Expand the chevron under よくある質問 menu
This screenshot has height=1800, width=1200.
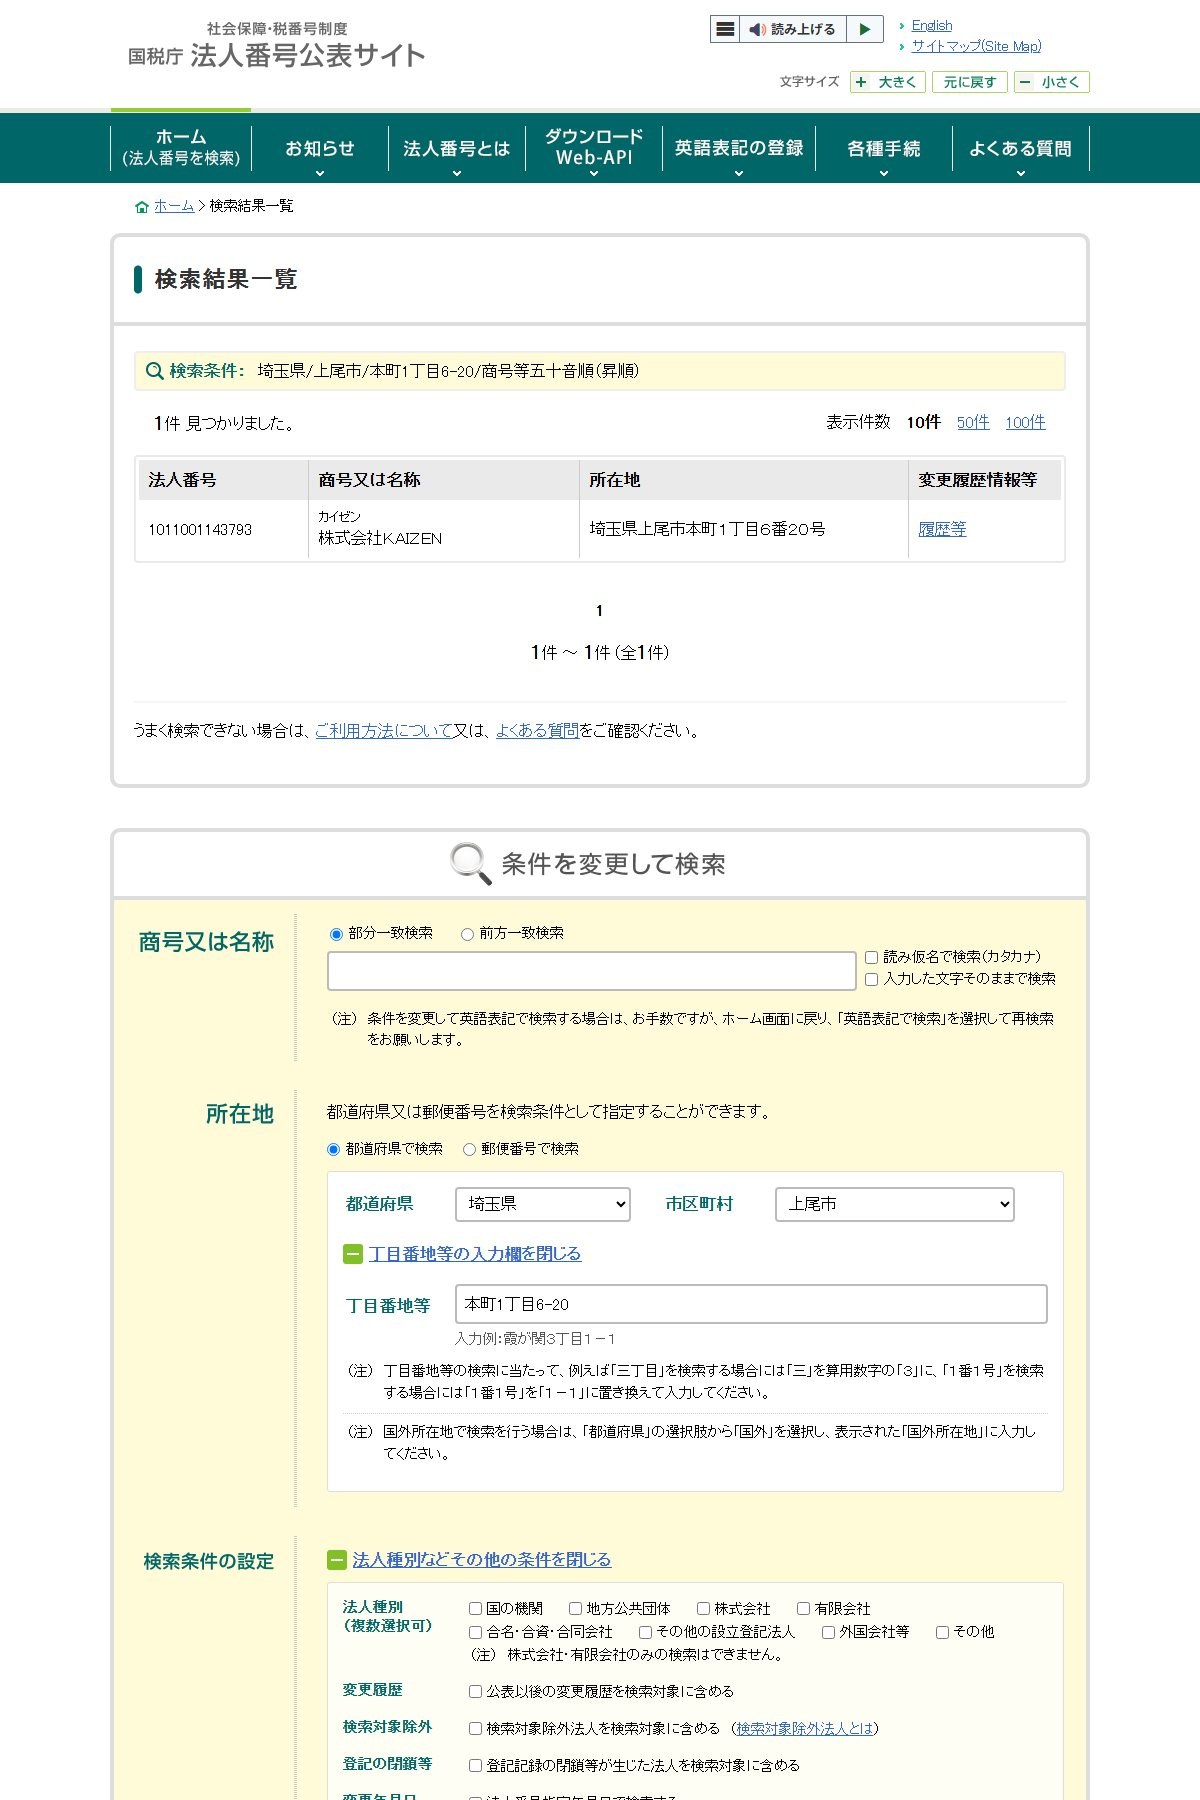(x=1021, y=174)
